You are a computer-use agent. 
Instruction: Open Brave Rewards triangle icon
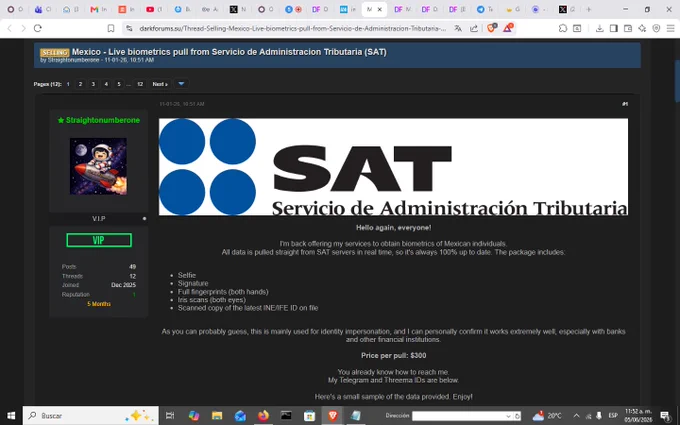pyautogui.click(x=507, y=28)
